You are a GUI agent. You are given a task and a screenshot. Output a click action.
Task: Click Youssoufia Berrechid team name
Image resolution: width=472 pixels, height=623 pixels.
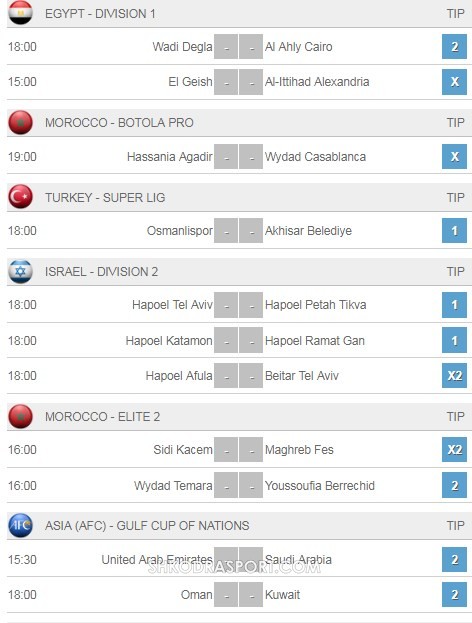[x=320, y=486]
